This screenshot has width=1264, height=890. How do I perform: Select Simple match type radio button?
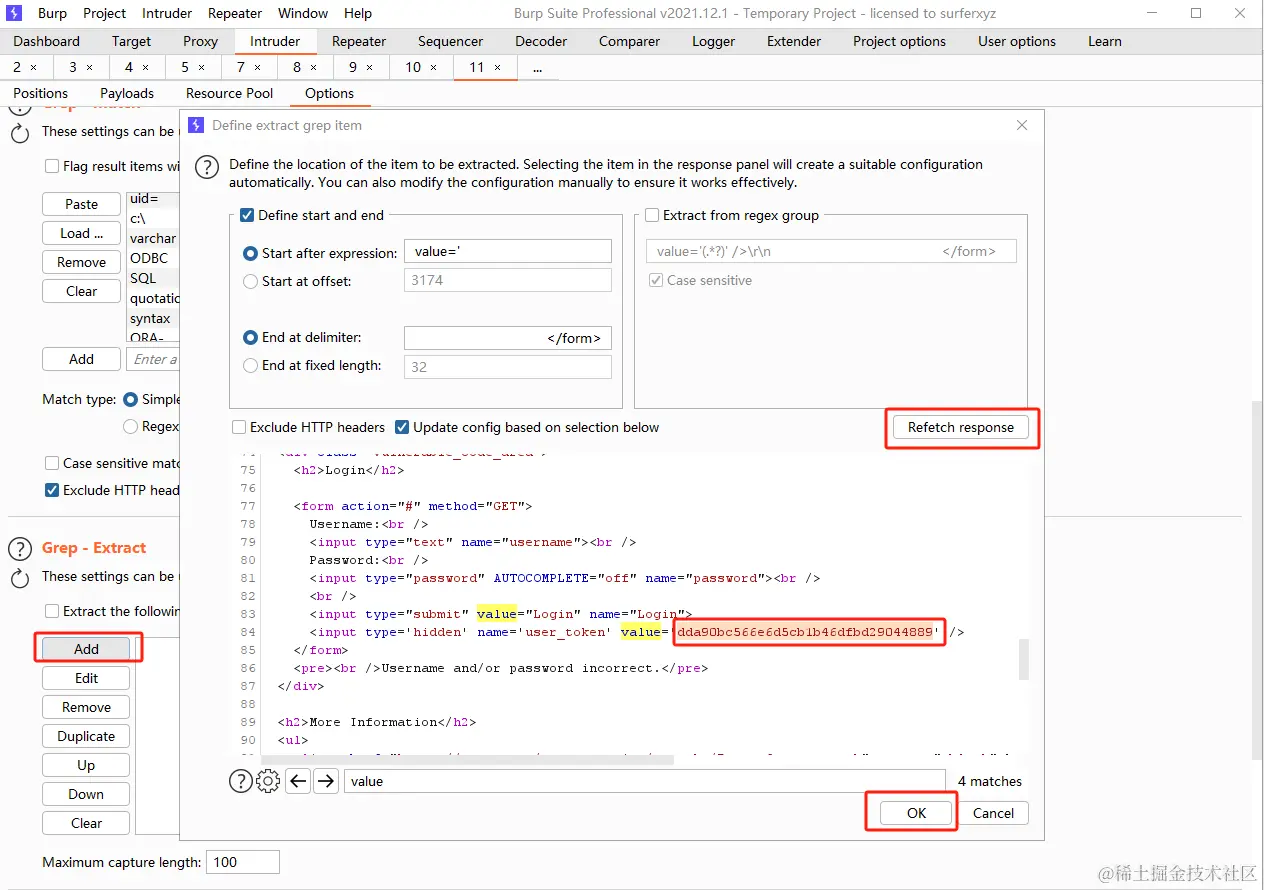[x=130, y=399]
